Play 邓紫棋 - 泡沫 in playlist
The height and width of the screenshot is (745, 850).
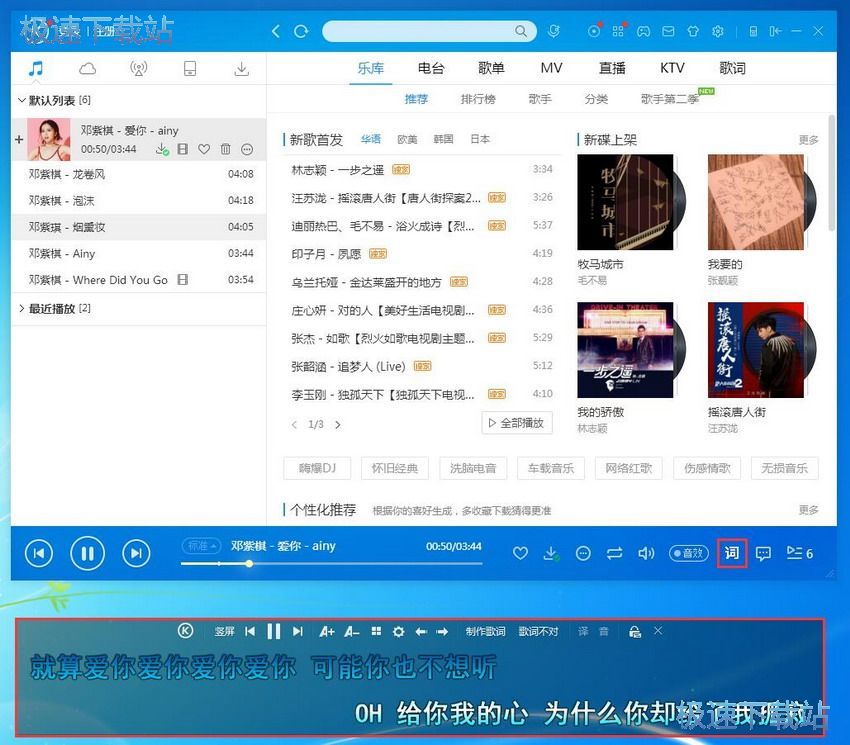[138, 201]
